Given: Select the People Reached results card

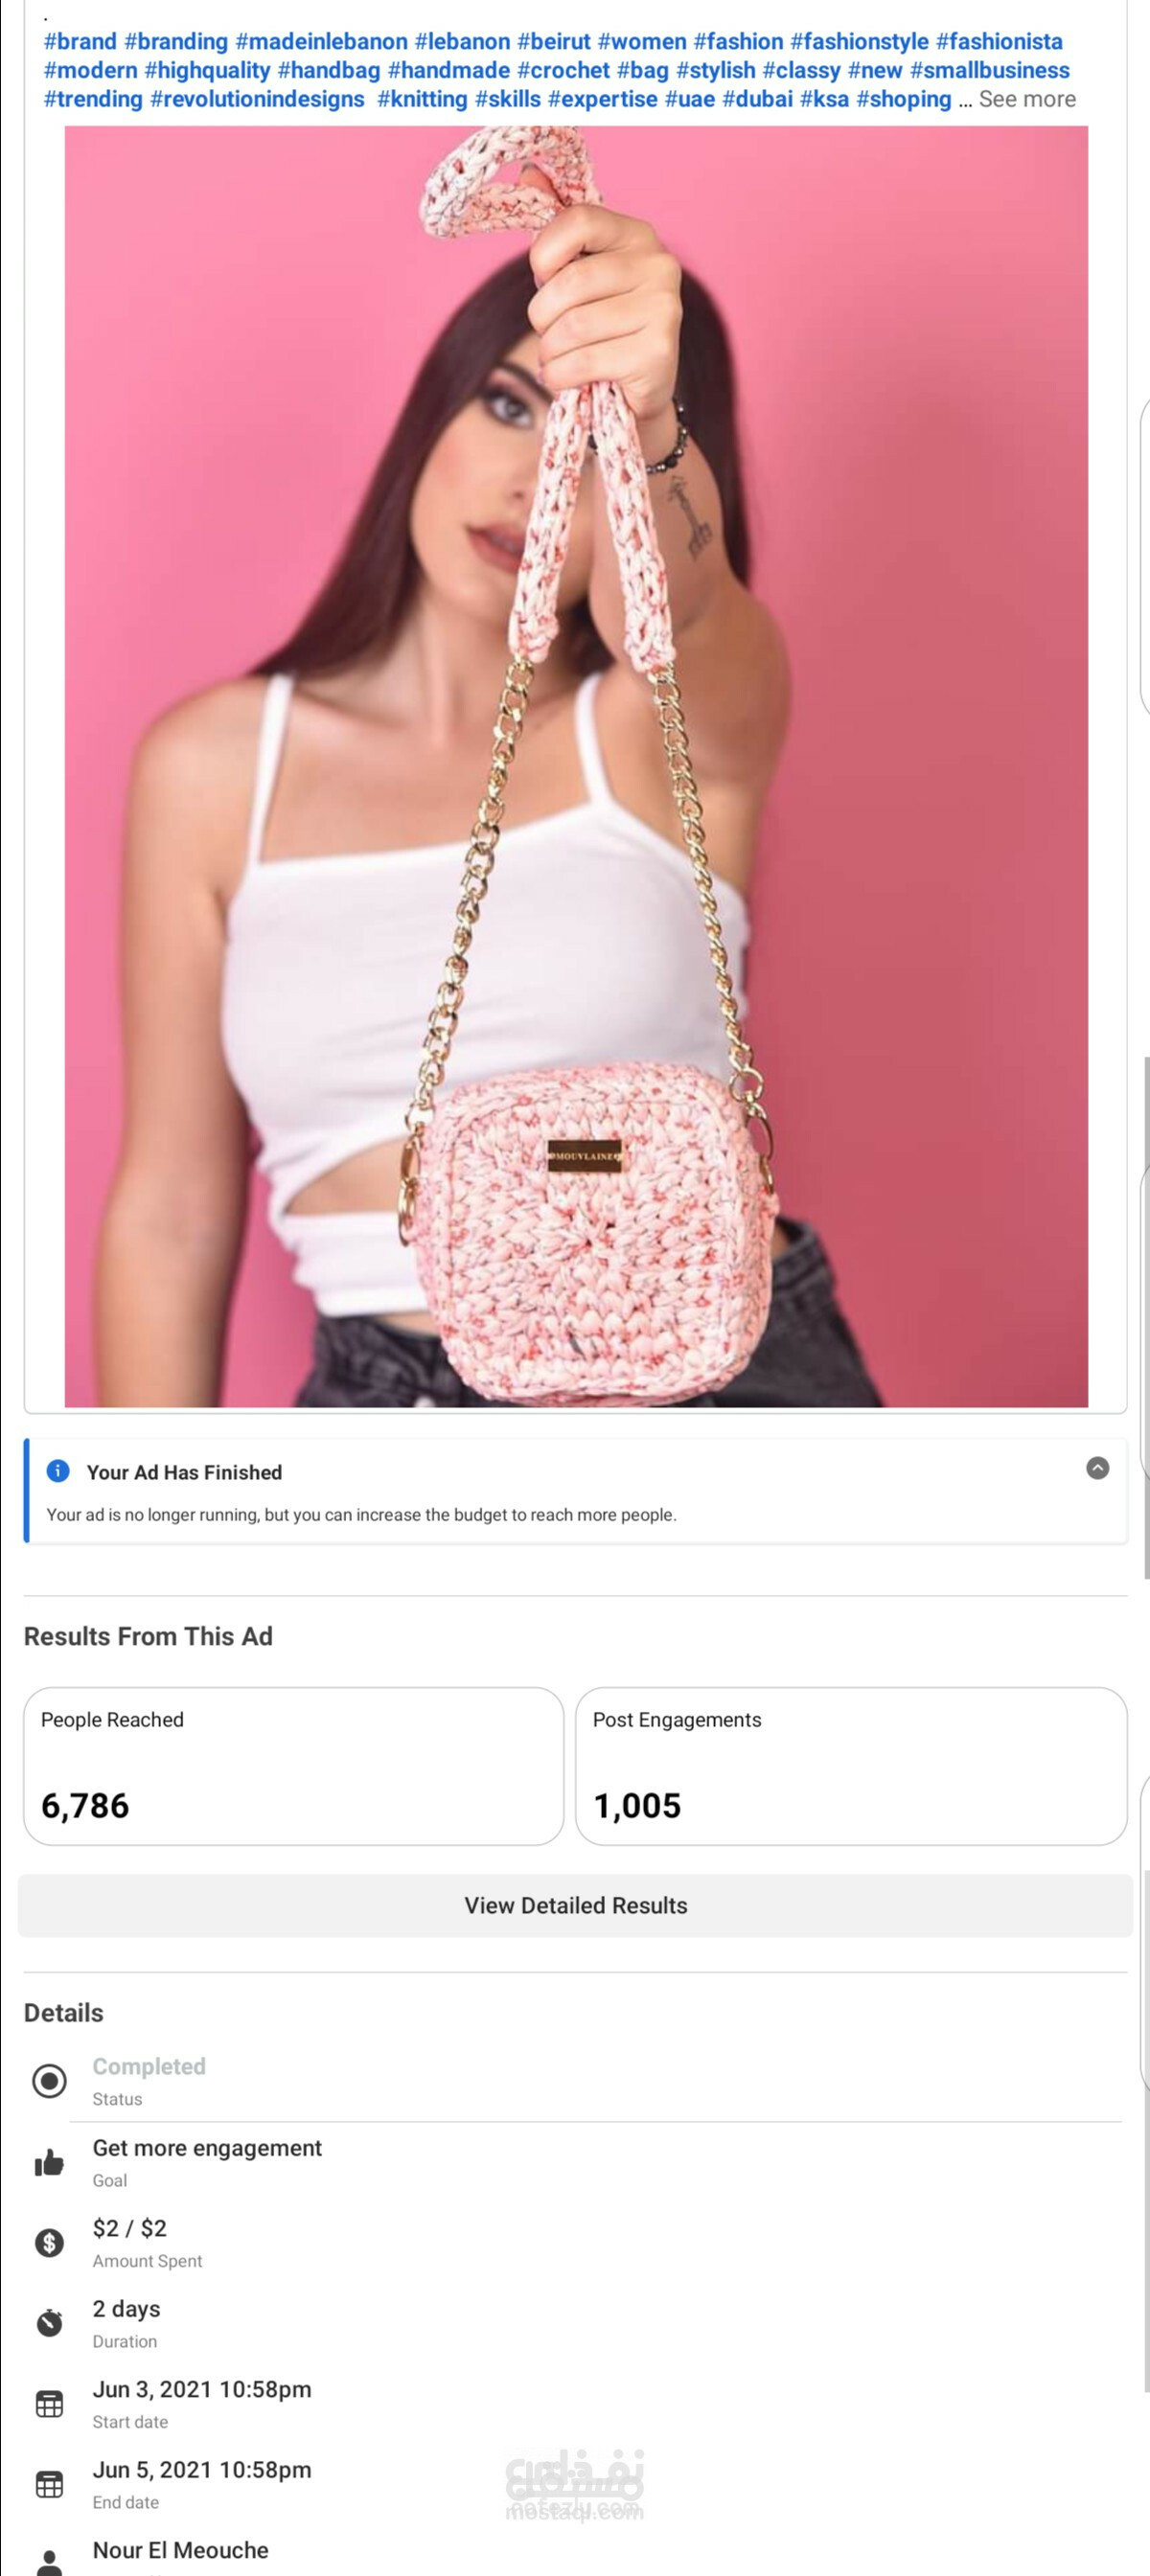Looking at the screenshot, I should (x=294, y=1766).
